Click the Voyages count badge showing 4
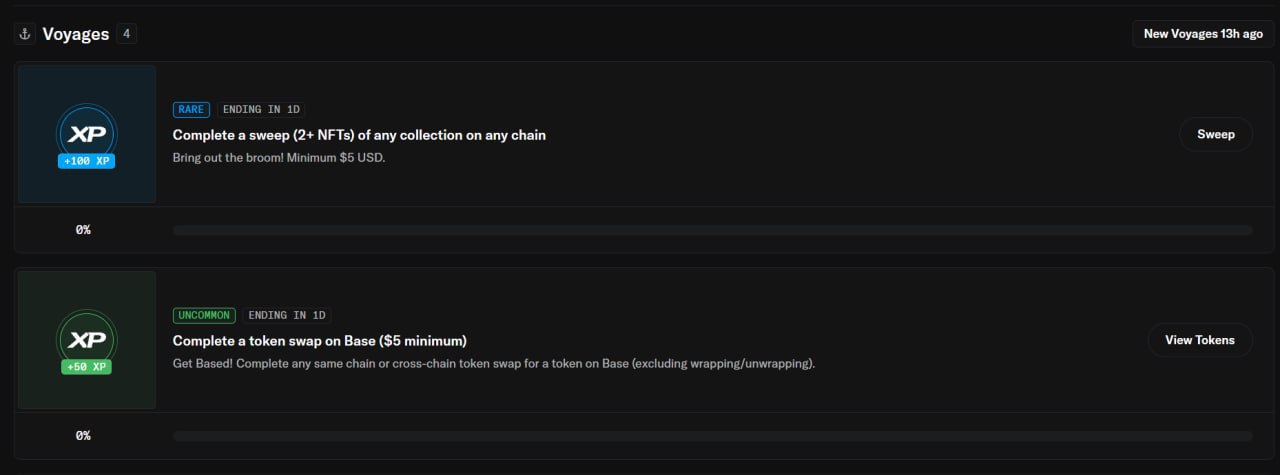This screenshot has height=475, width=1280. [126, 34]
